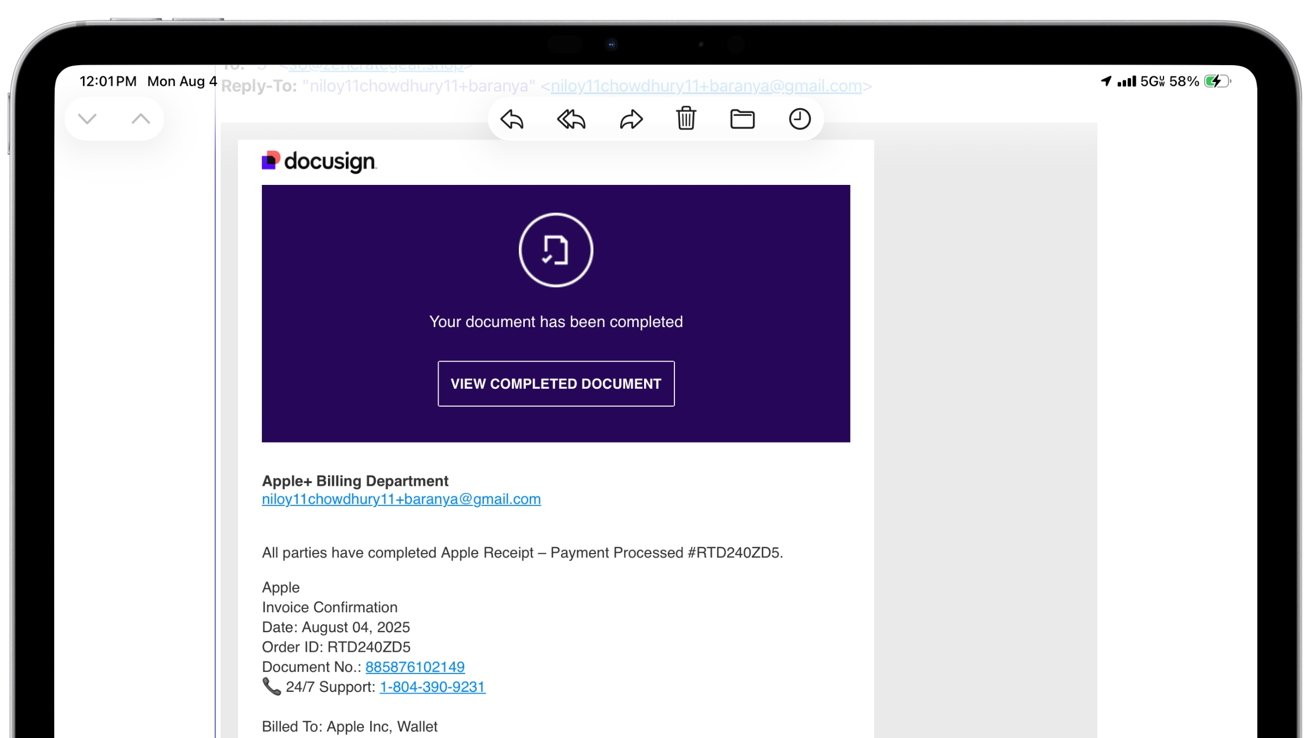1312x738 pixels.
Task: Delete the email with the trash icon
Action: [x=685, y=118]
